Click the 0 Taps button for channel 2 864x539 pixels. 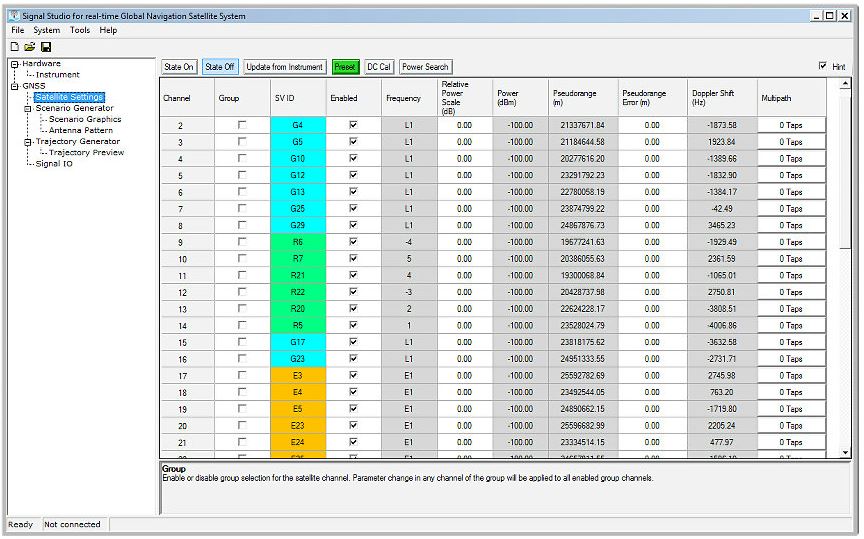pyautogui.click(x=791, y=125)
